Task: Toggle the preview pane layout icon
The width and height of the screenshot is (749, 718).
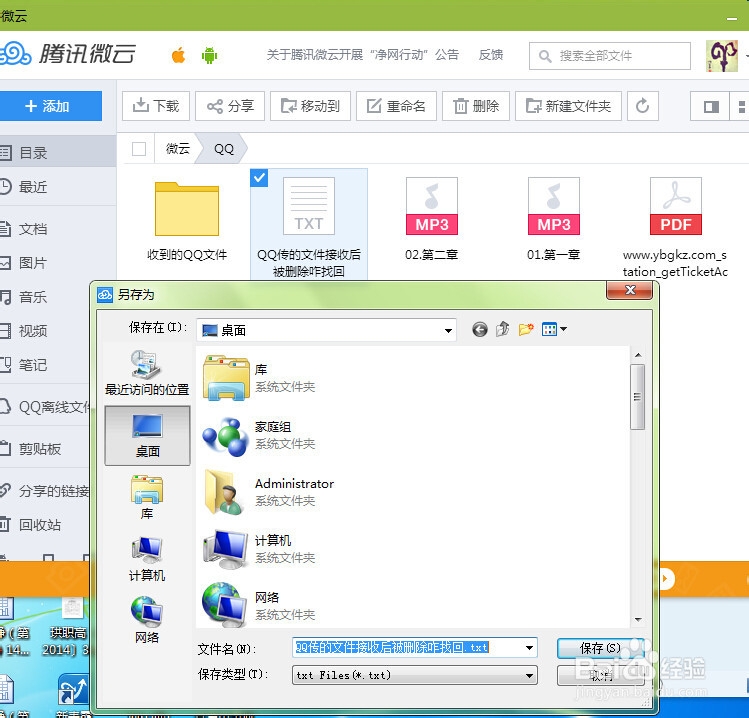Action: (x=711, y=106)
